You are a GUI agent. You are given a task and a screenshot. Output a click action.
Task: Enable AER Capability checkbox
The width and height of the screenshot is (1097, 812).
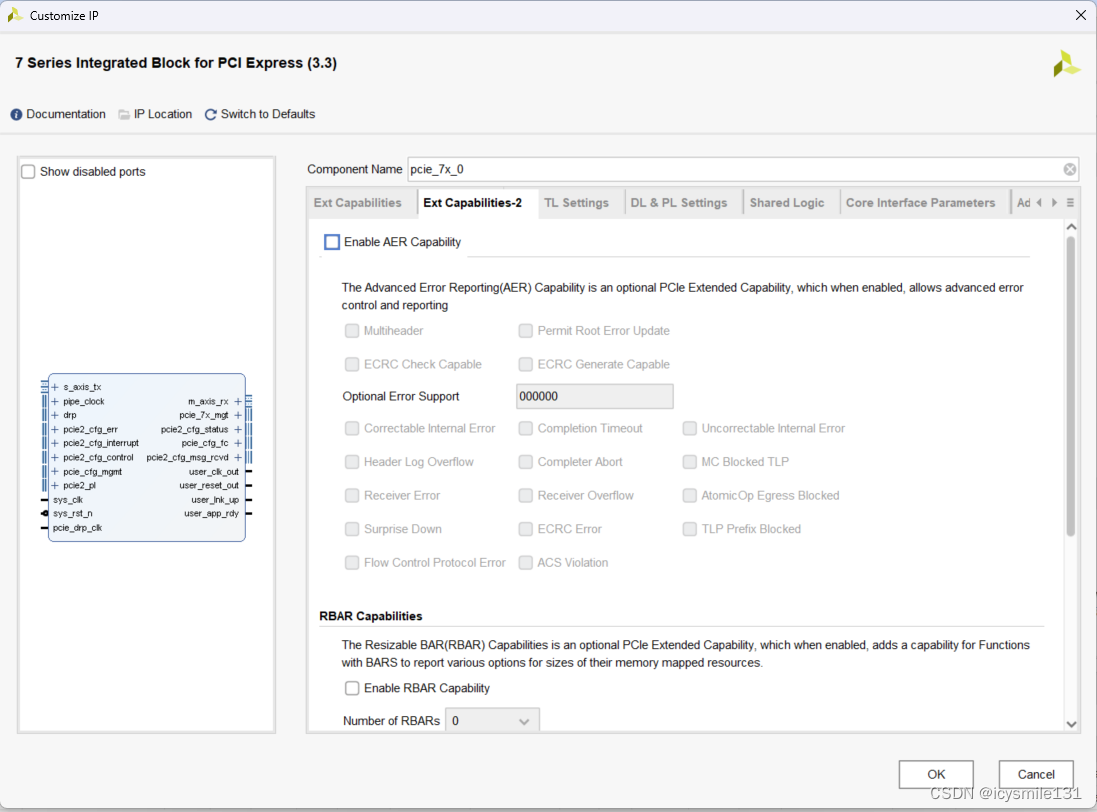(332, 242)
